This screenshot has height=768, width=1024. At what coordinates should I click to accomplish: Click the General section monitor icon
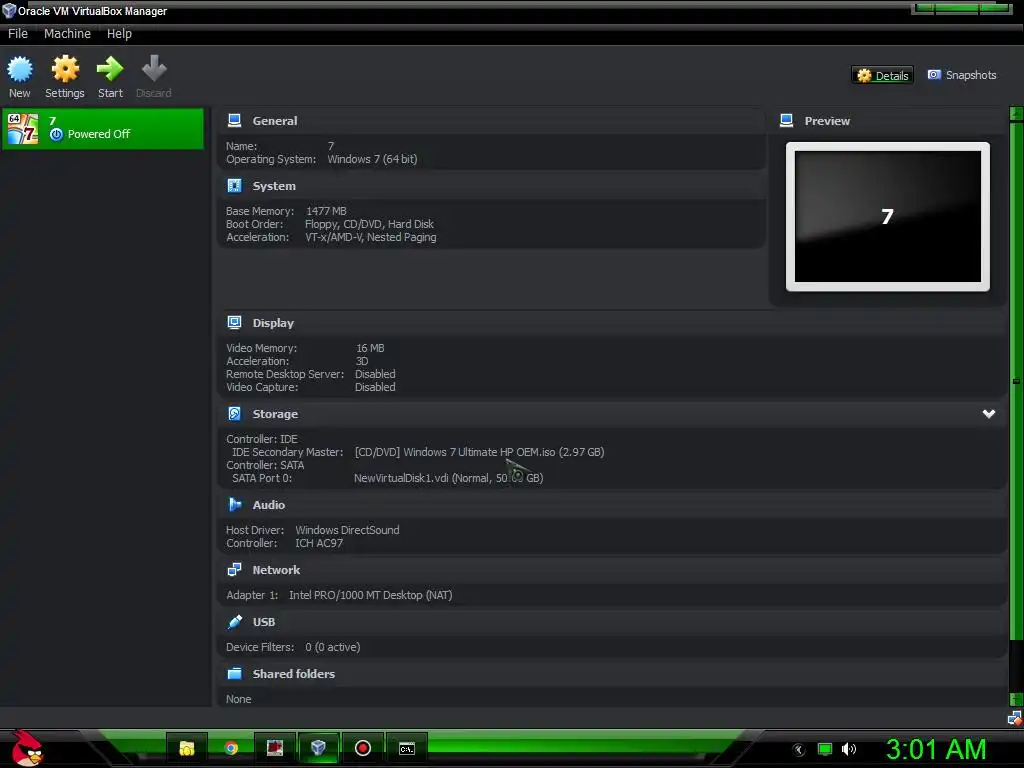pos(234,121)
